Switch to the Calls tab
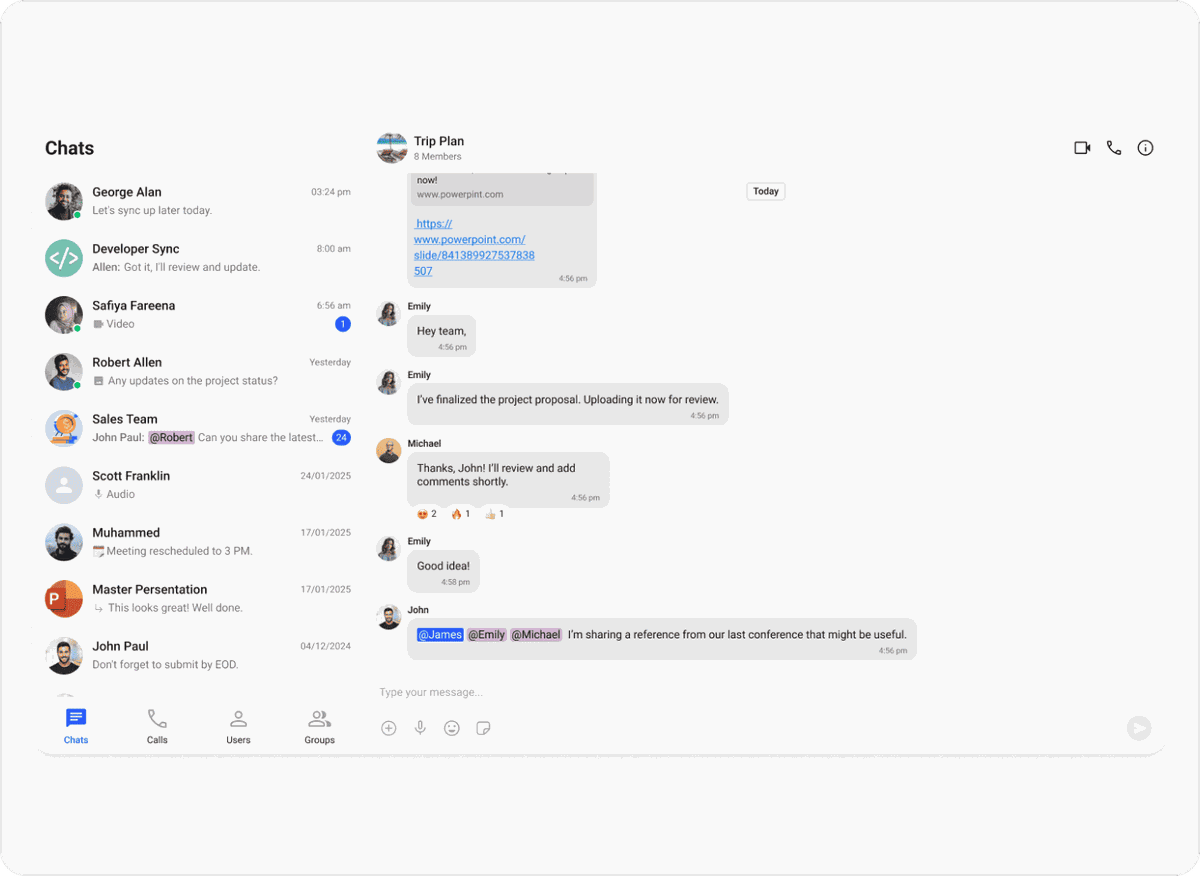The width and height of the screenshot is (1200, 876). click(x=157, y=727)
